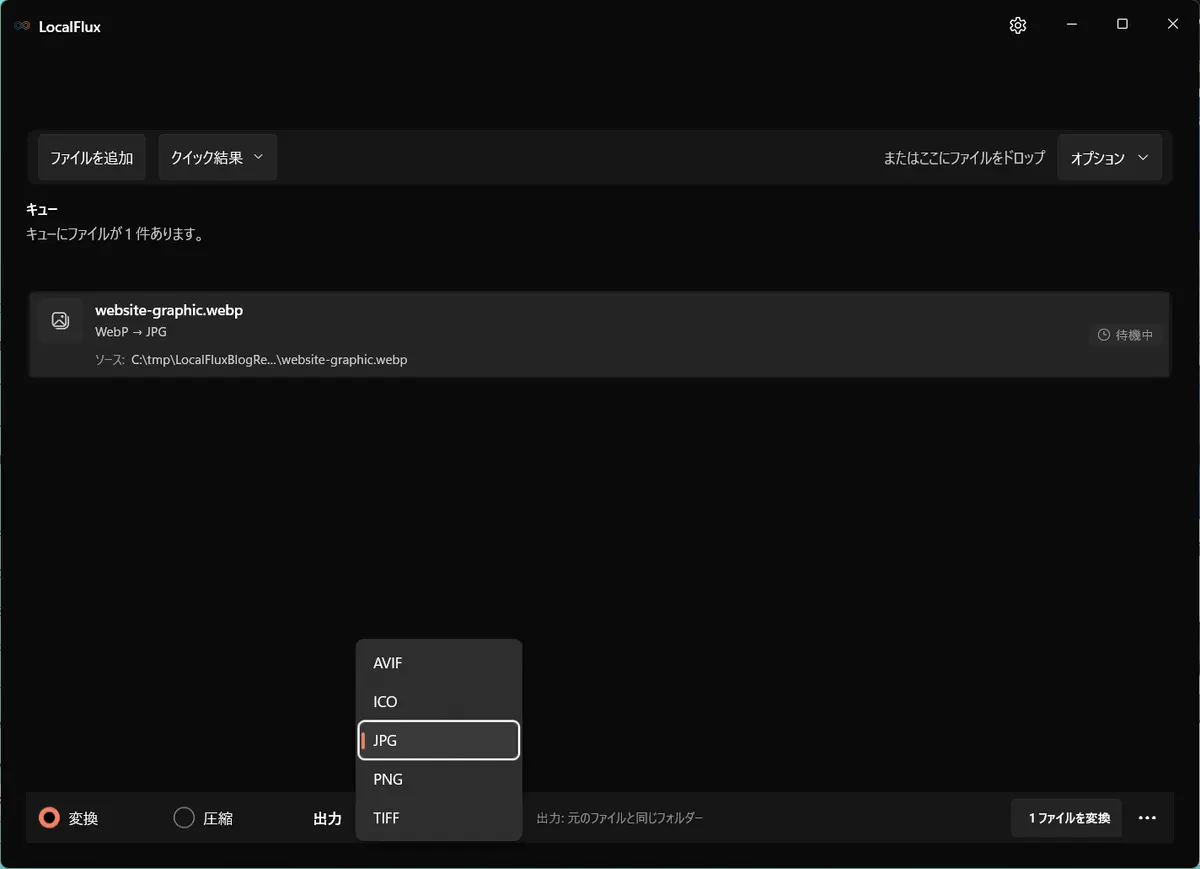This screenshot has width=1200, height=869.
Task: Click the ファイルを追加 button
Action: coord(92,157)
